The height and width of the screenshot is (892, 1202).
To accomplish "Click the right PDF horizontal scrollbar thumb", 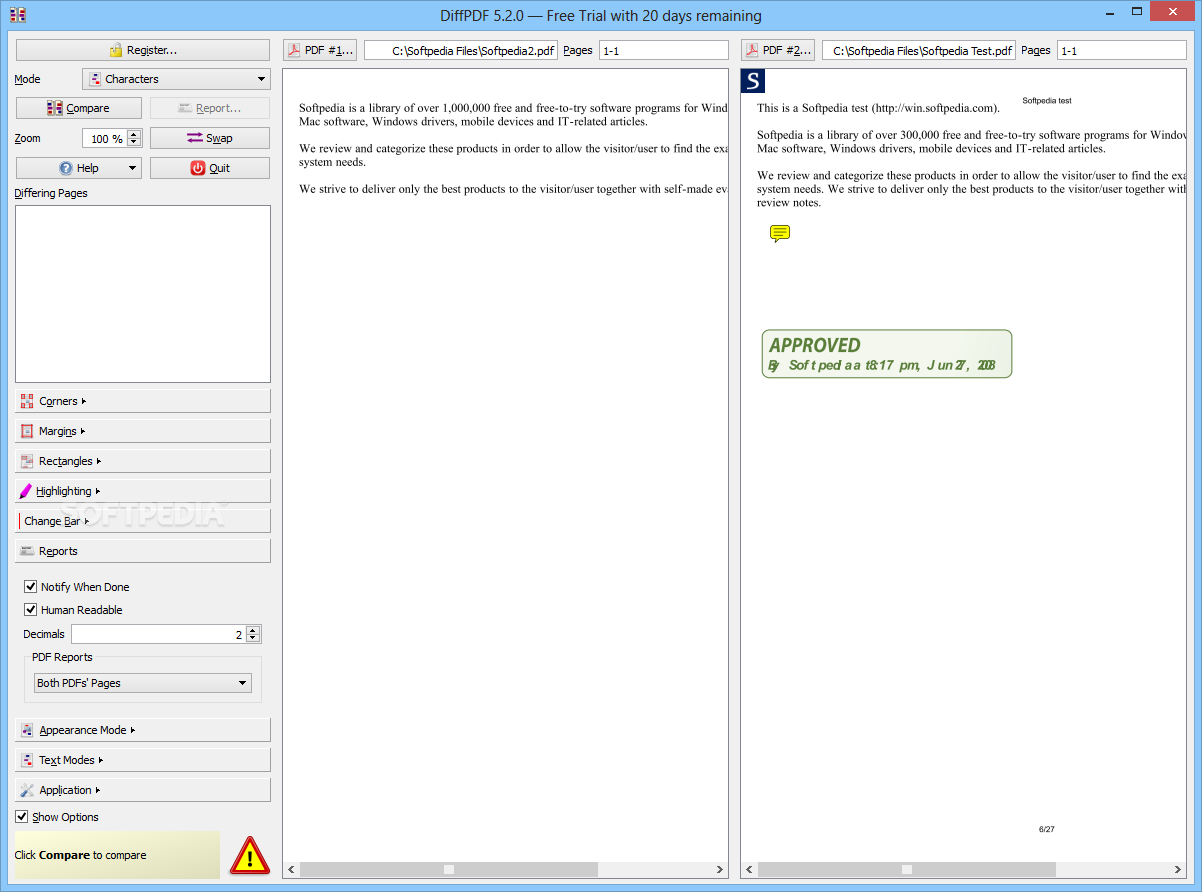I will point(907,870).
